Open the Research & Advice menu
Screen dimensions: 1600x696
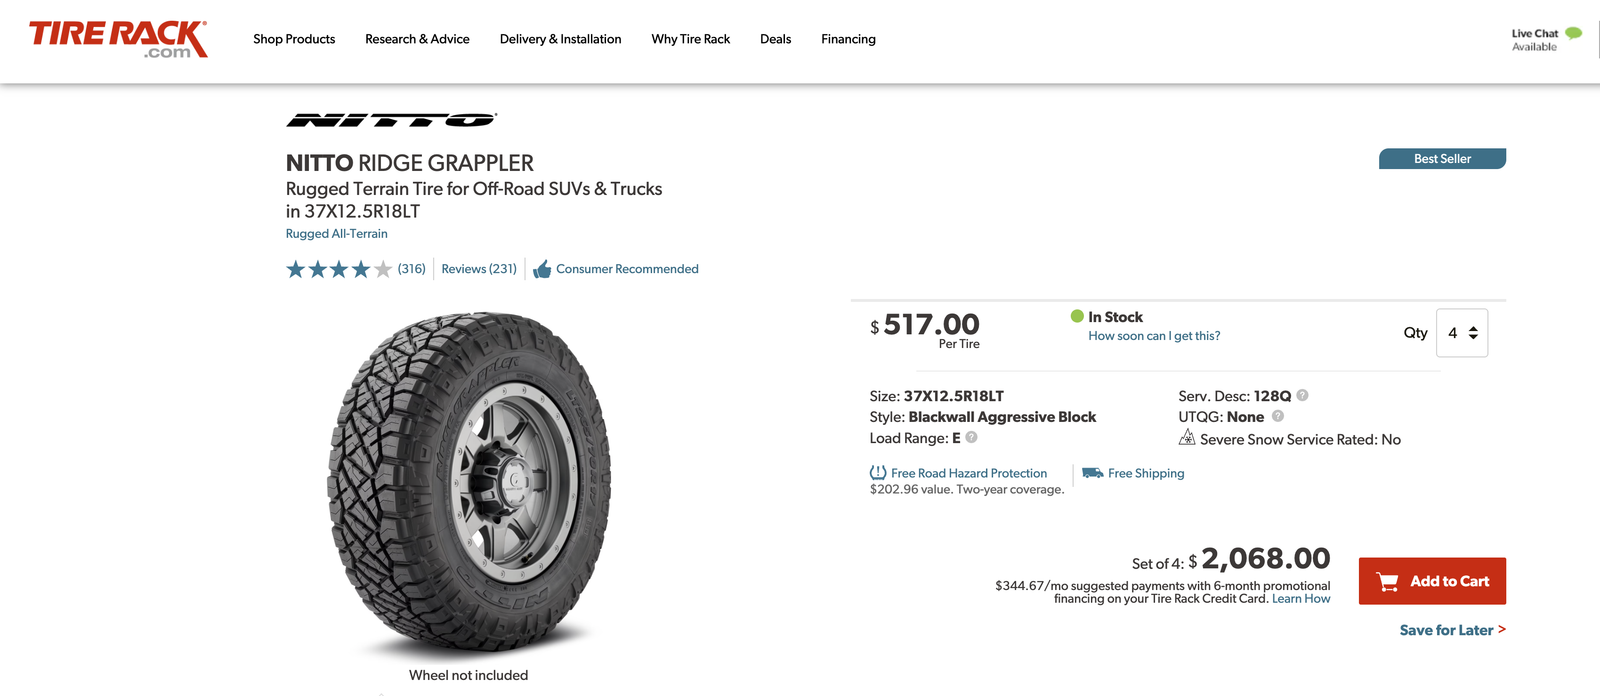pyautogui.click(x=417, y=39)
